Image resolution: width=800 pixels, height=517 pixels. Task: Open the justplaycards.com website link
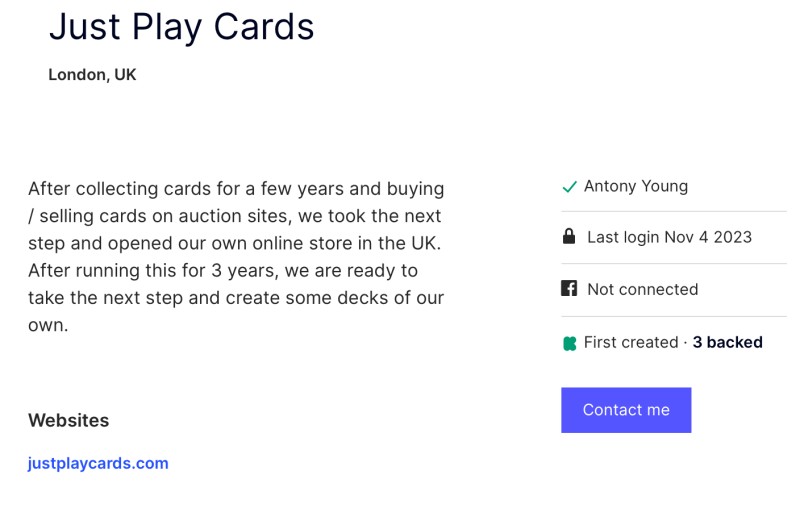point(98,463)
